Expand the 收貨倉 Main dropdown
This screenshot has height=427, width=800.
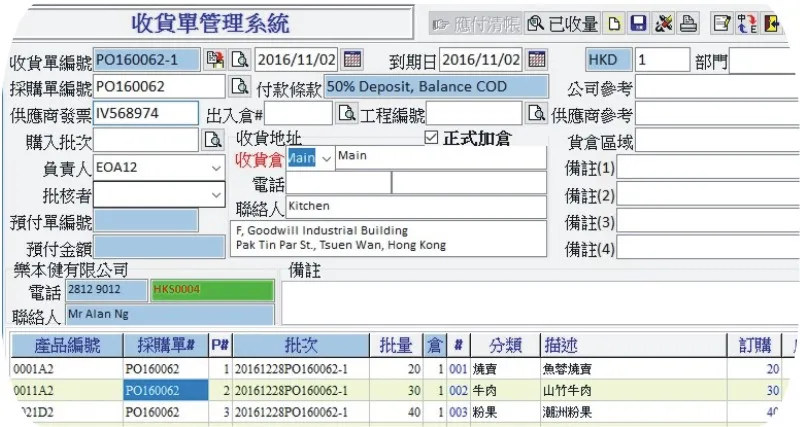point(324,158)
